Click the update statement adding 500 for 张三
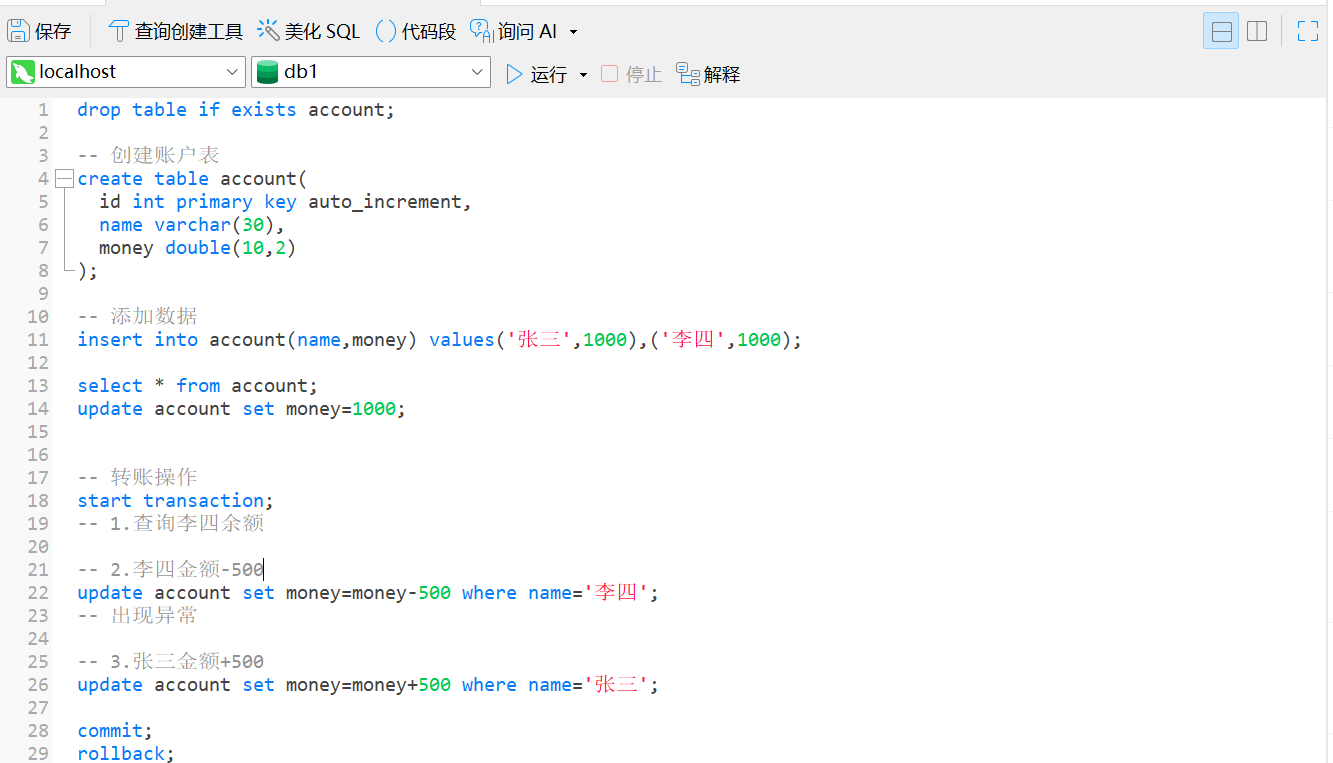The image size is (1333, 763). 368,685
